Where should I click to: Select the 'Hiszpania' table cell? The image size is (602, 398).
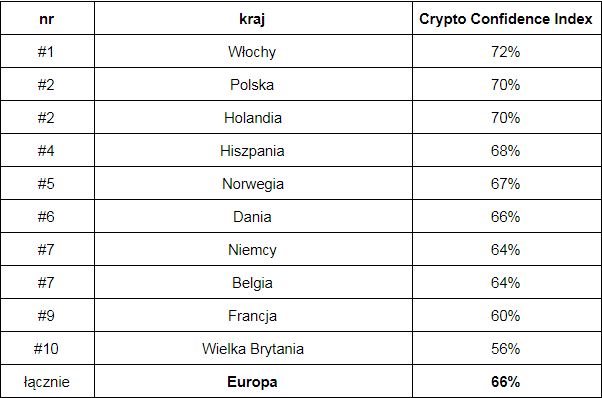point(252,151)
